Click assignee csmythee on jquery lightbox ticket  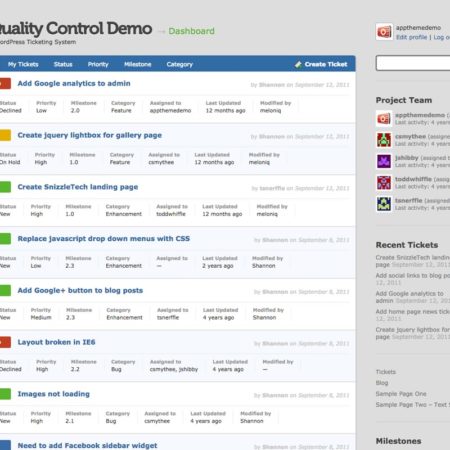[161, 162]
